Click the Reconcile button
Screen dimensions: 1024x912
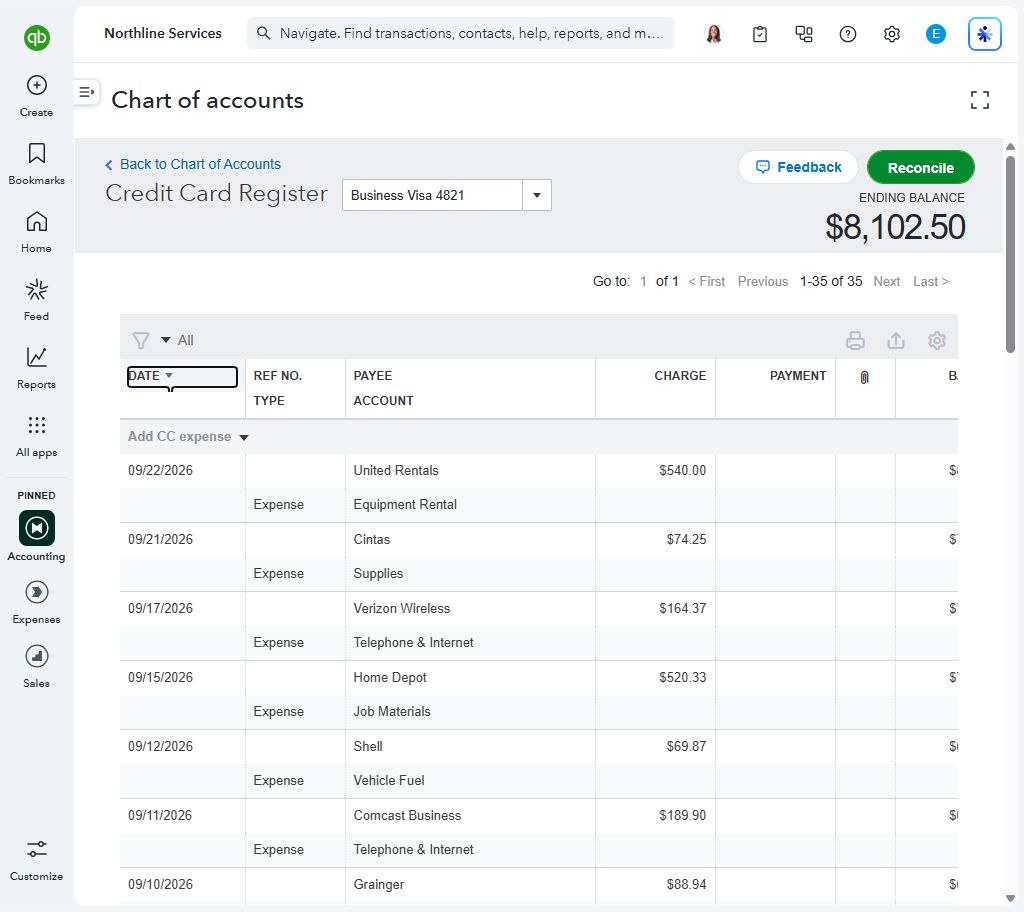coord(921,167)
